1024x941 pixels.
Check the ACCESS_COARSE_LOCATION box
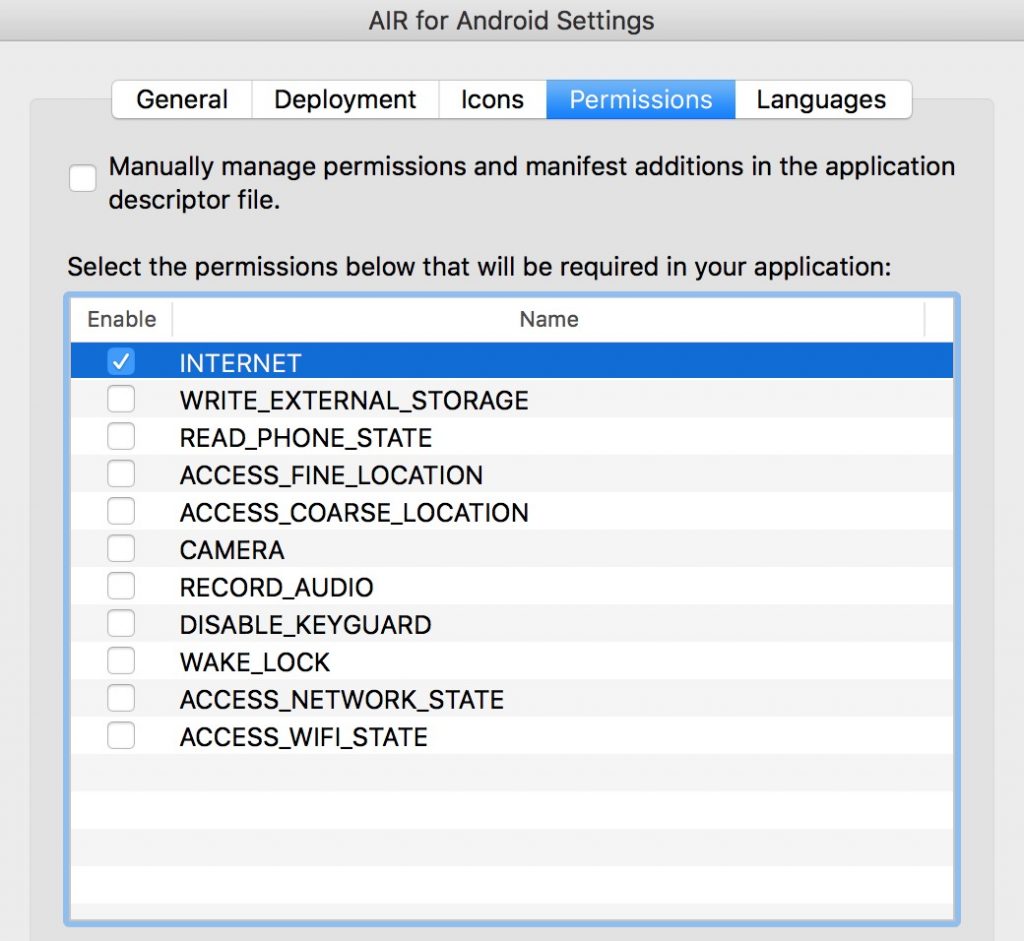[x=121, y=511]
